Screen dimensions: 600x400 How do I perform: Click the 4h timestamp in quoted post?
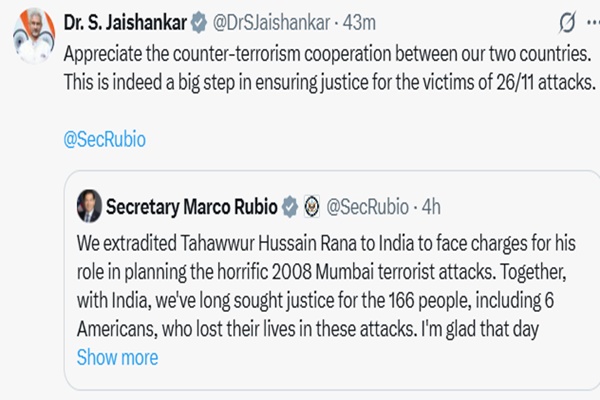click(x=432, y=208)
